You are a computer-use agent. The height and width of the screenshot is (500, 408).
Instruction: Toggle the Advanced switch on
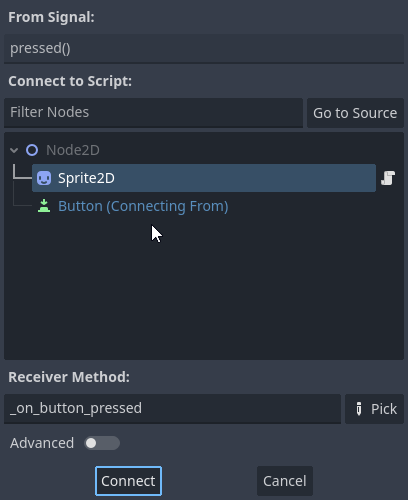point(102,443)
